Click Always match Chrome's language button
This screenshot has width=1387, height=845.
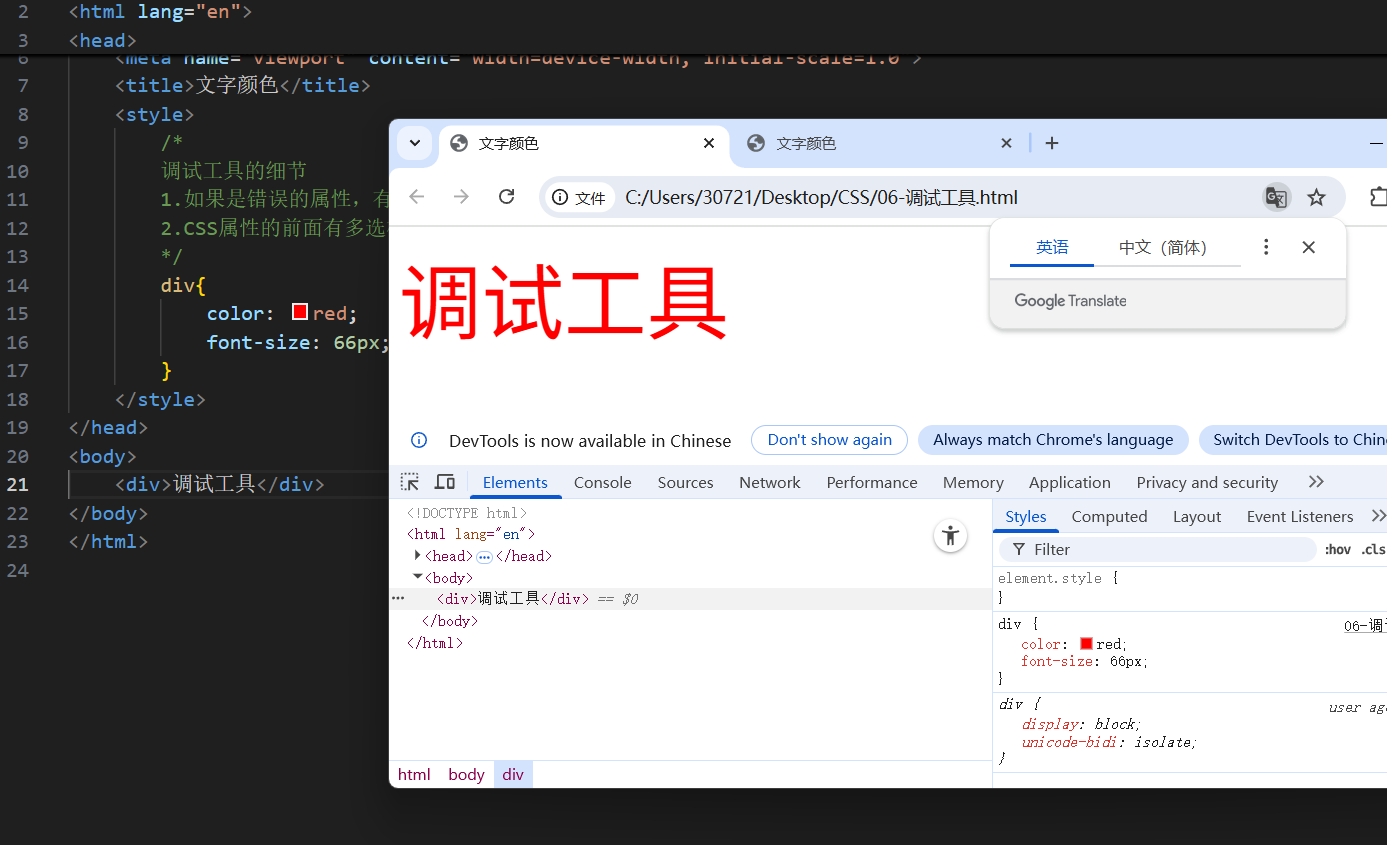[1053, 440]
